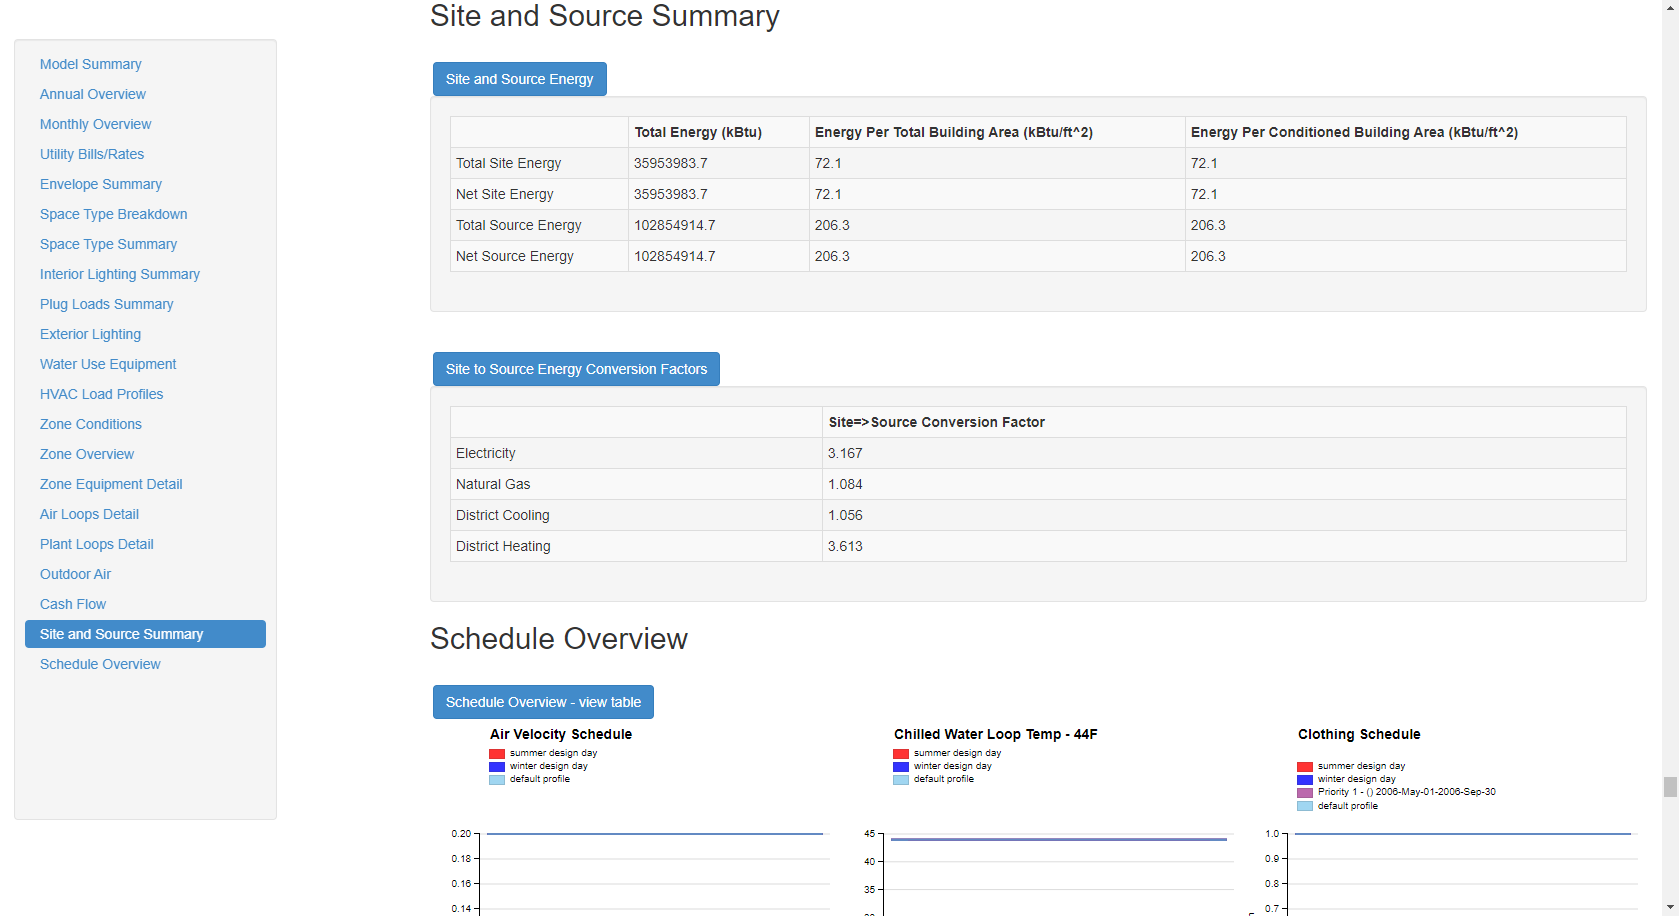
Task: View Air Loops Detail
Action: point(88,514)
